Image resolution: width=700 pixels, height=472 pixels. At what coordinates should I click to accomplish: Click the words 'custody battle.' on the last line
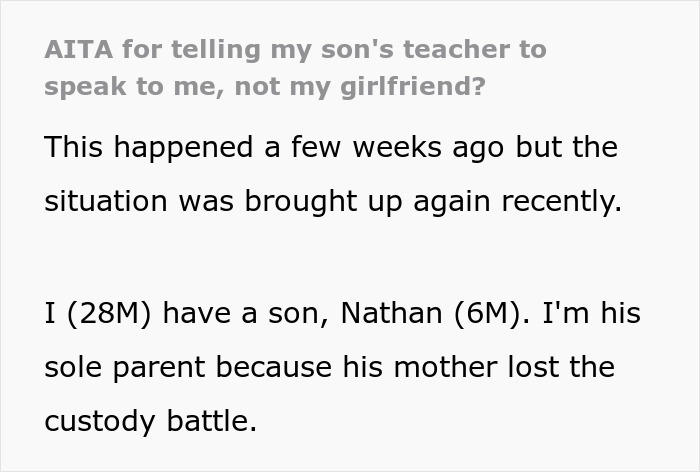click(150, 421)
